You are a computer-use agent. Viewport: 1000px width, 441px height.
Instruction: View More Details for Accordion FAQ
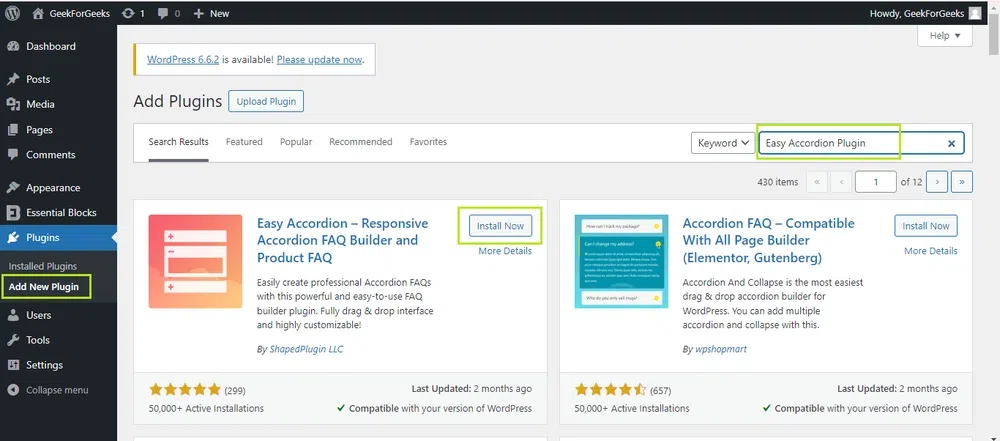coord(930,251)
